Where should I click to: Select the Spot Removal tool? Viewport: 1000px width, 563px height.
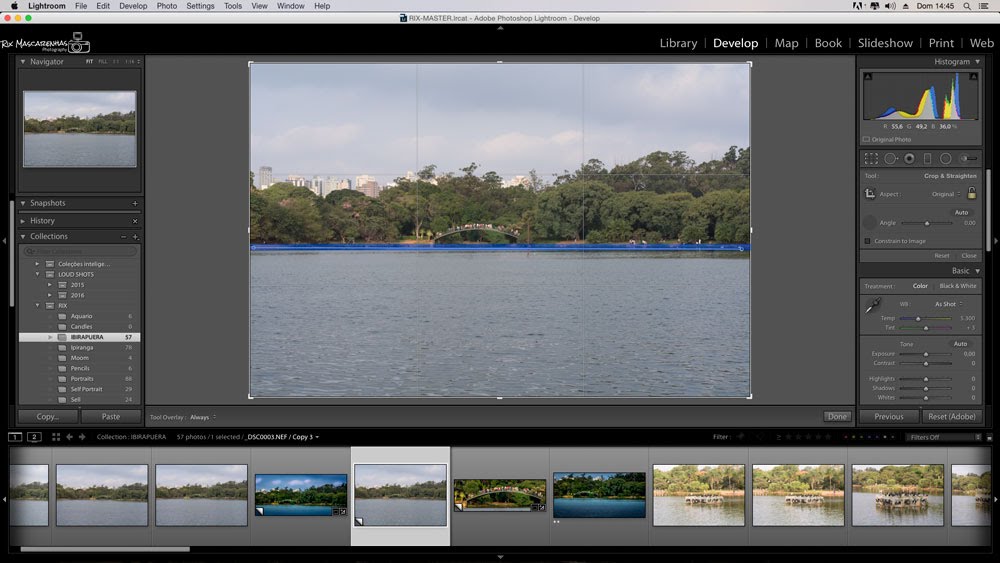[890, 159]
